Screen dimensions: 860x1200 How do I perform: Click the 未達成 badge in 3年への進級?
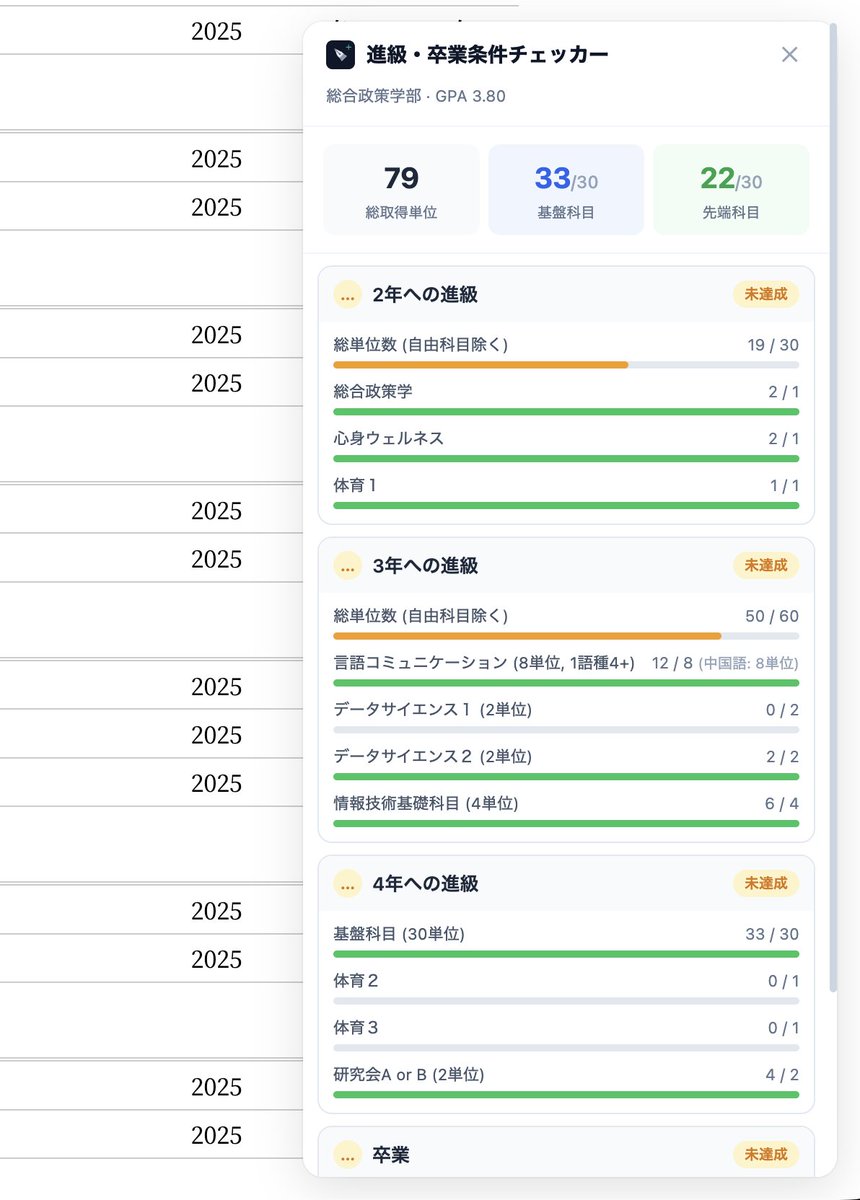click(x=766, y=565)
